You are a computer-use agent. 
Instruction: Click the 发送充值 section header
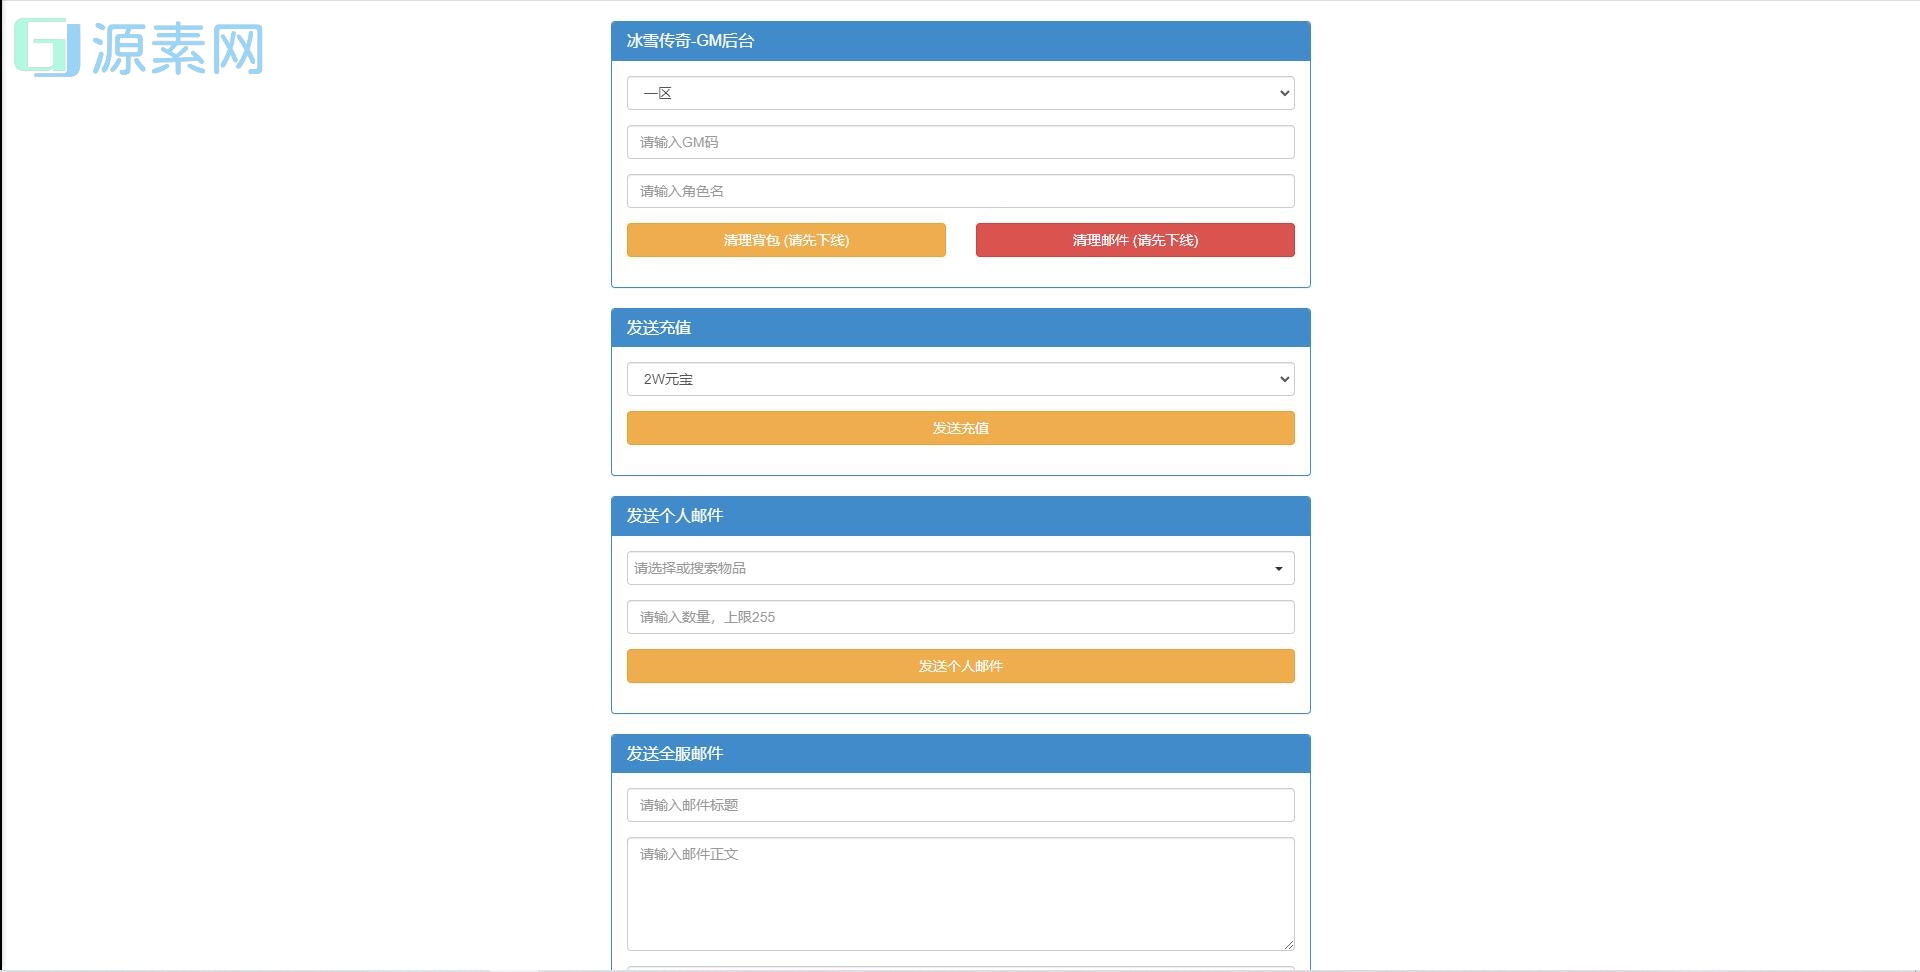960,327
